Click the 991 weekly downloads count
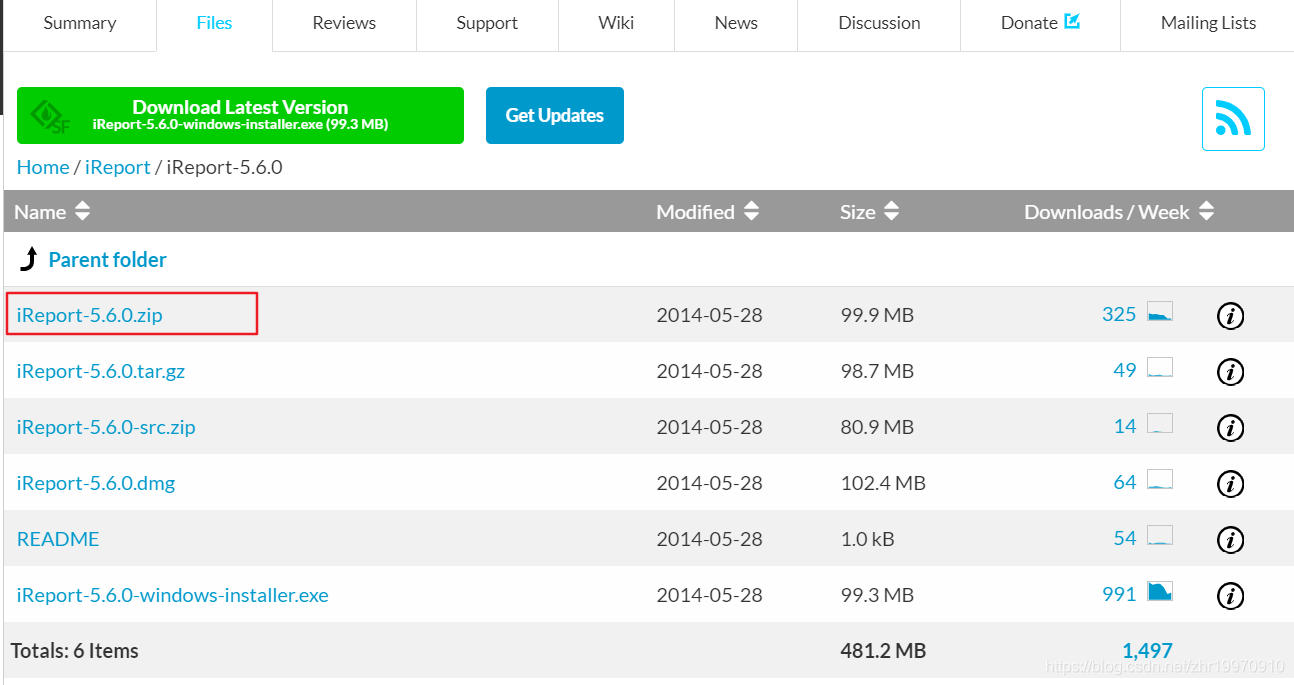Image resolution: width=1294 pixels, height=685 pixels. [x=1119, y=595]
